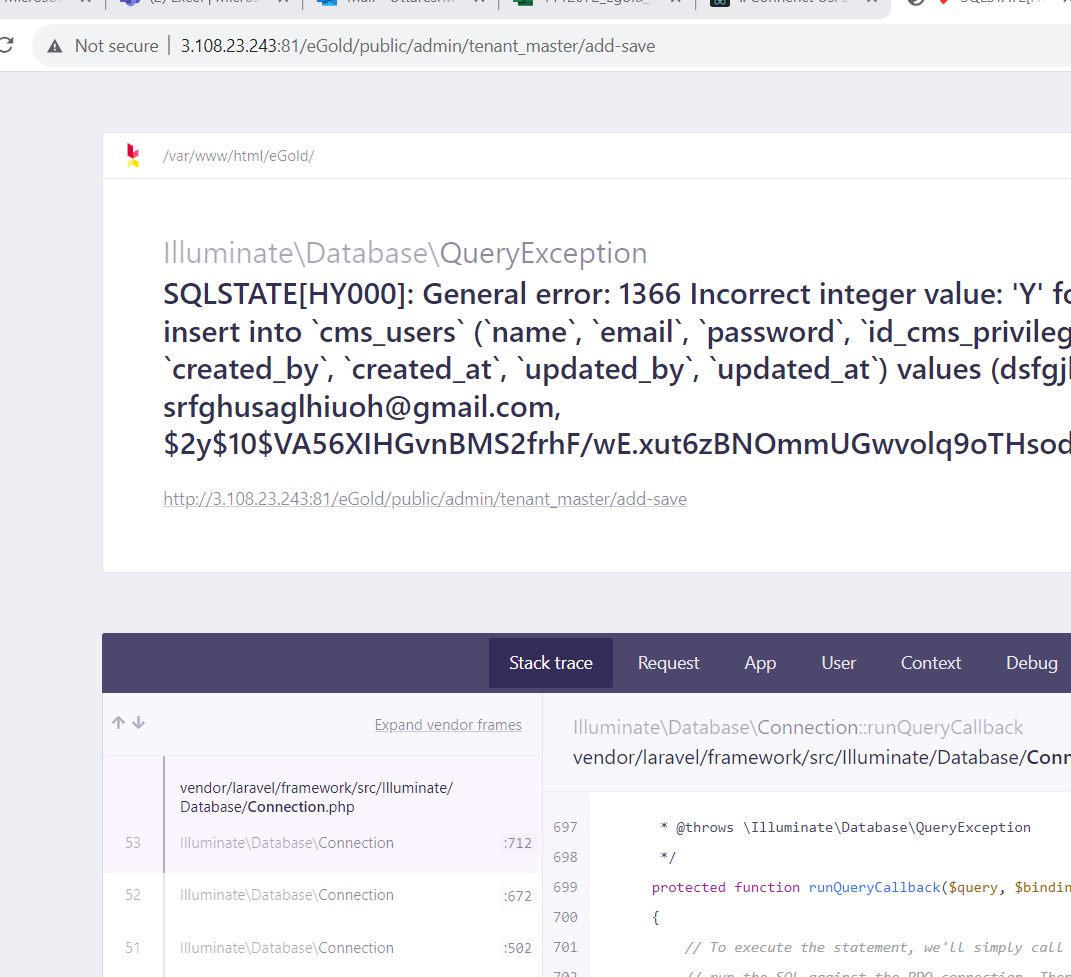Screen dimensions: 1071x977
Task: Click the Not secure warning triangle icon
Action: pyautogui.click(x=55, y=46)
